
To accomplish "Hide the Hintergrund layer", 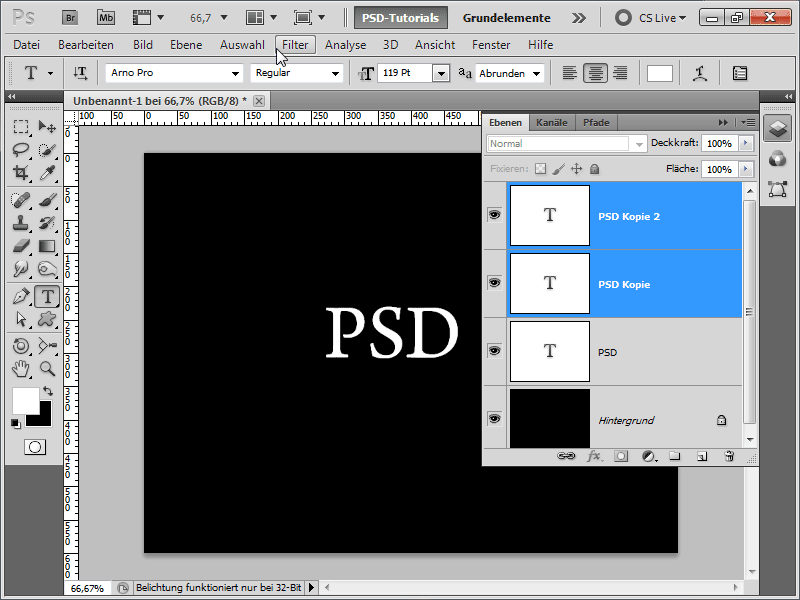I will pos(494,419).
